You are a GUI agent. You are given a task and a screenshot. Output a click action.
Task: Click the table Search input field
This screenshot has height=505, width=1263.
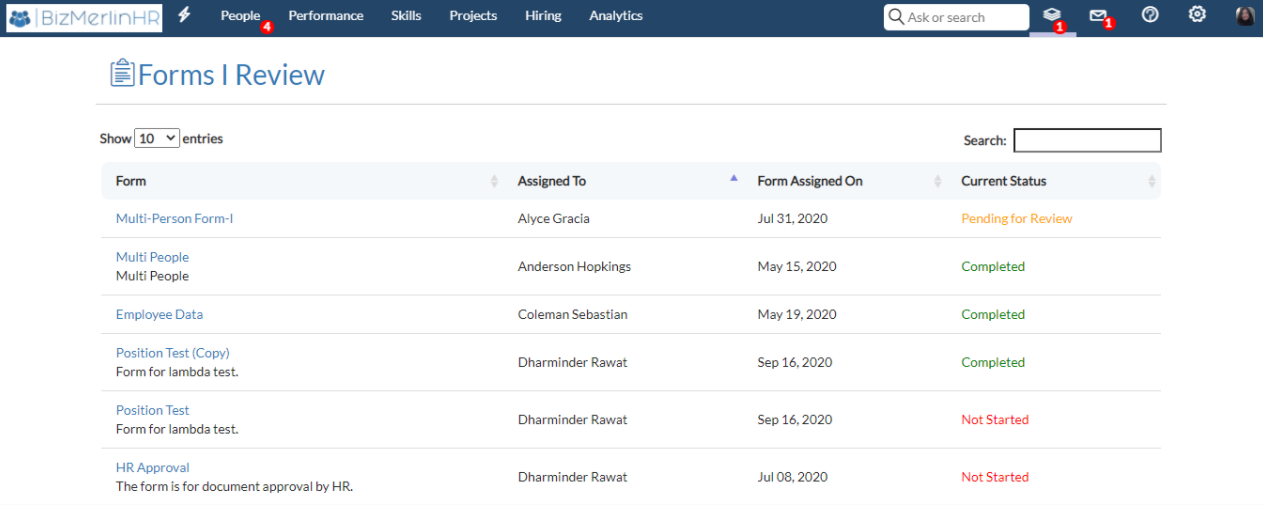point(1087,140)
